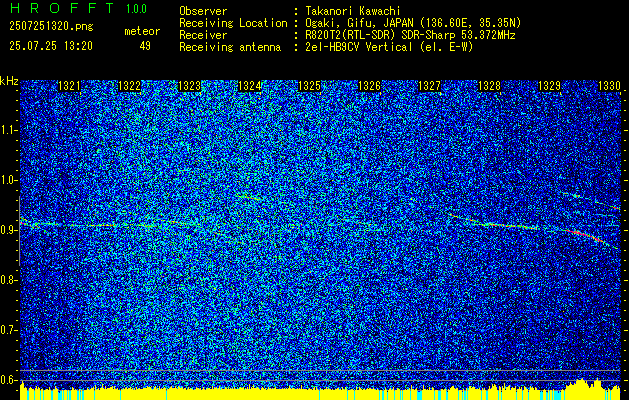Click the 1323 time marker
Screen dimensions: 629x400
189,86
